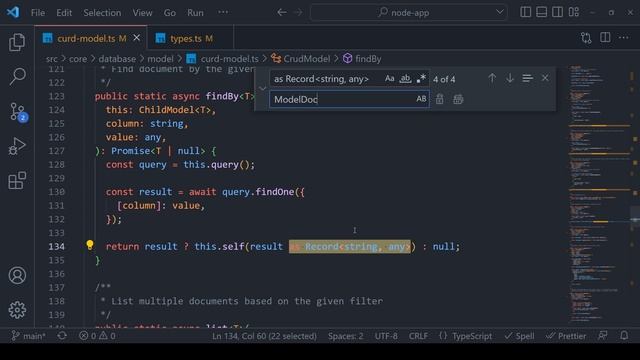Toggle Find in Selection icon
Viewport: 640px width, 360px height.
pos(527,78)
